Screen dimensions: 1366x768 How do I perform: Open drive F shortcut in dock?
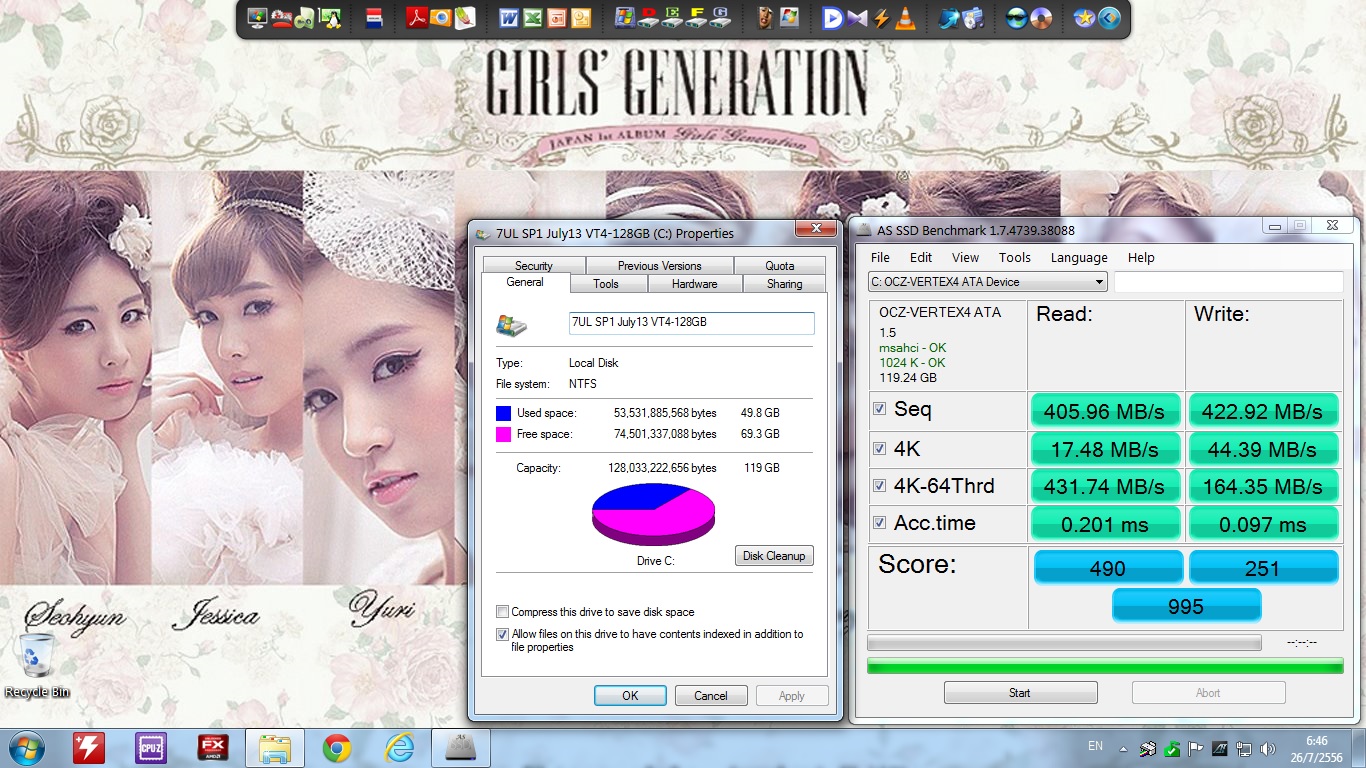click(697, 17)
